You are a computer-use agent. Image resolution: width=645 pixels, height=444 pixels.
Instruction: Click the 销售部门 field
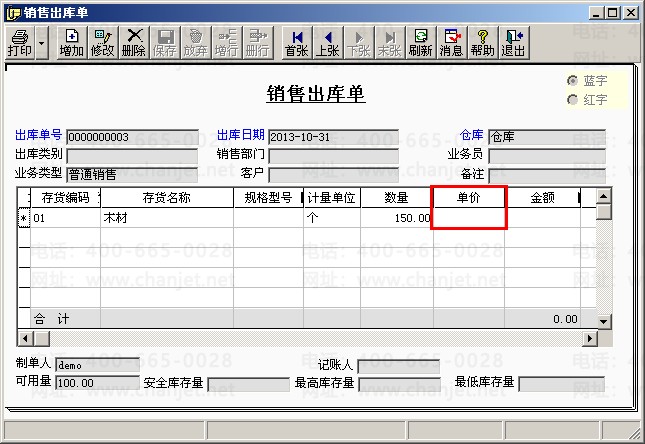(x=333, y=156)
